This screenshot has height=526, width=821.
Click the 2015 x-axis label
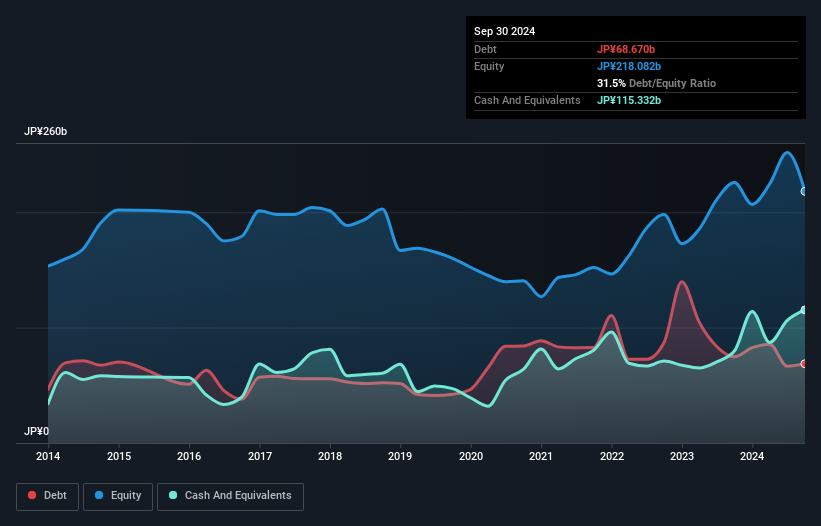click(119, 456)
